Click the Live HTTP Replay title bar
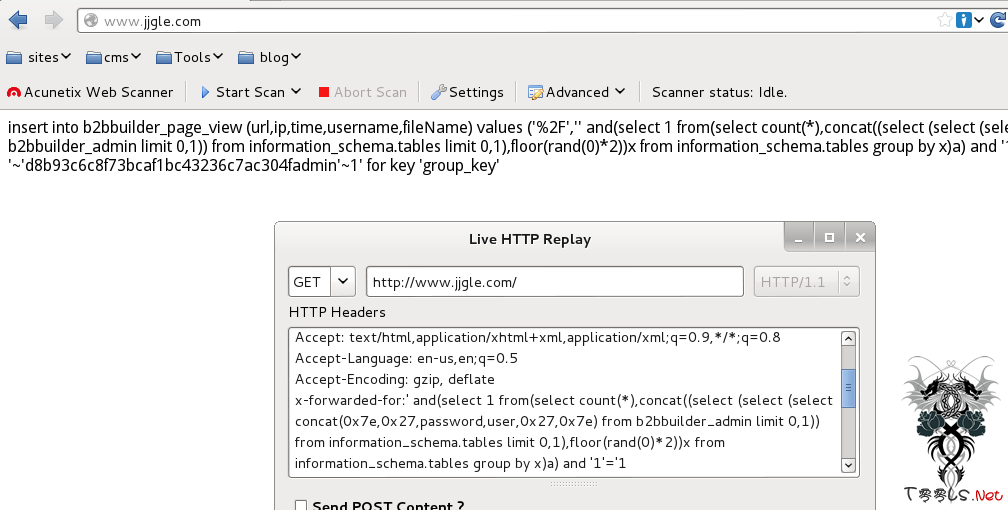Screen dimensions: 1008x510 [x=529, y=239]
